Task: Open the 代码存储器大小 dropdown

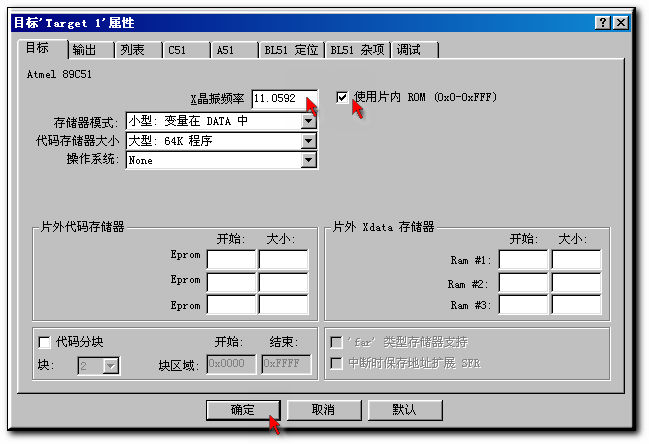Action: tap(309, 141)
